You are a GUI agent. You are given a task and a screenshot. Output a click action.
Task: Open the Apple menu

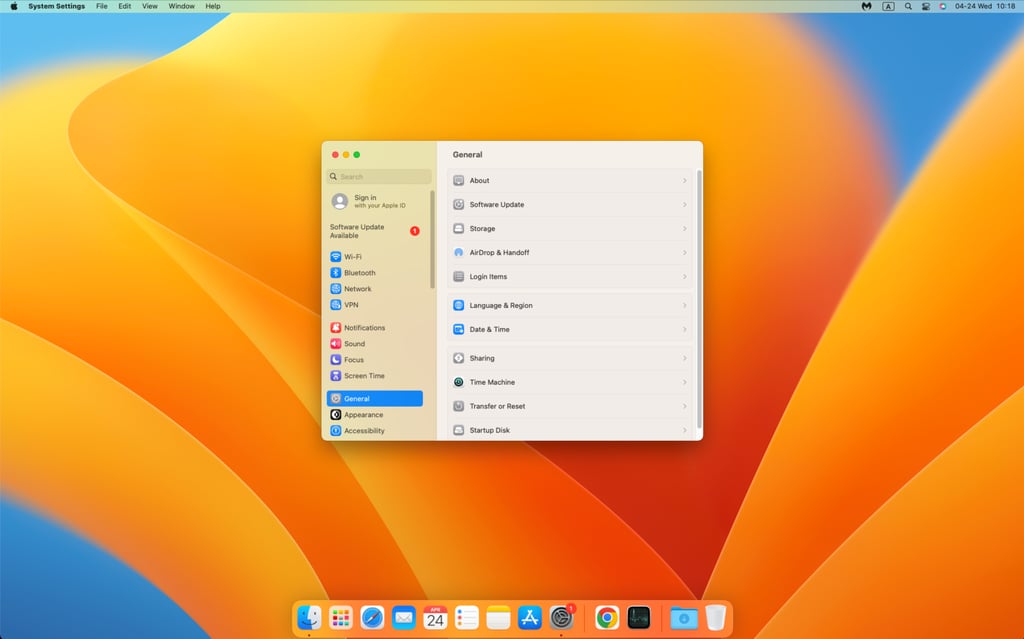(14, 6)
